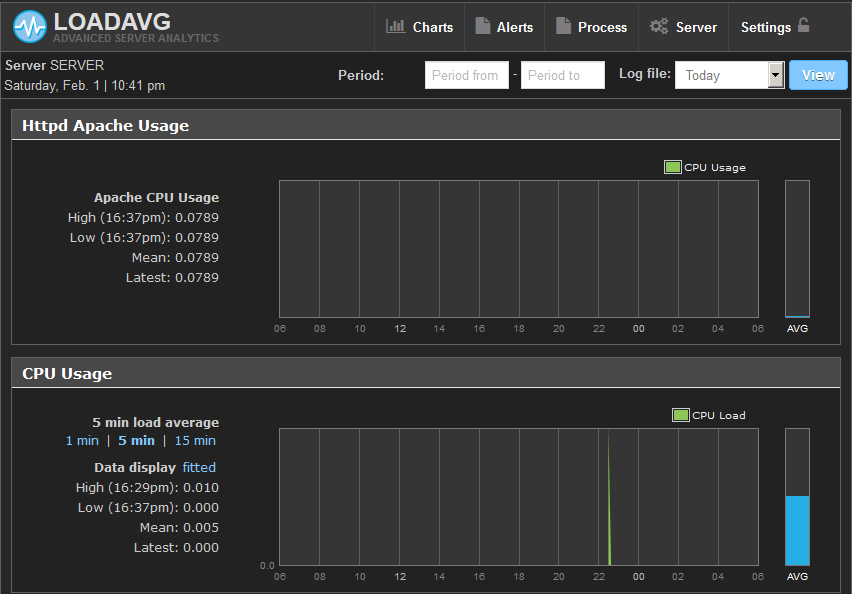Viewport: 852px width, 594px height.
Task: Open the Today log file combo box
Action: (x=721, y=75)
